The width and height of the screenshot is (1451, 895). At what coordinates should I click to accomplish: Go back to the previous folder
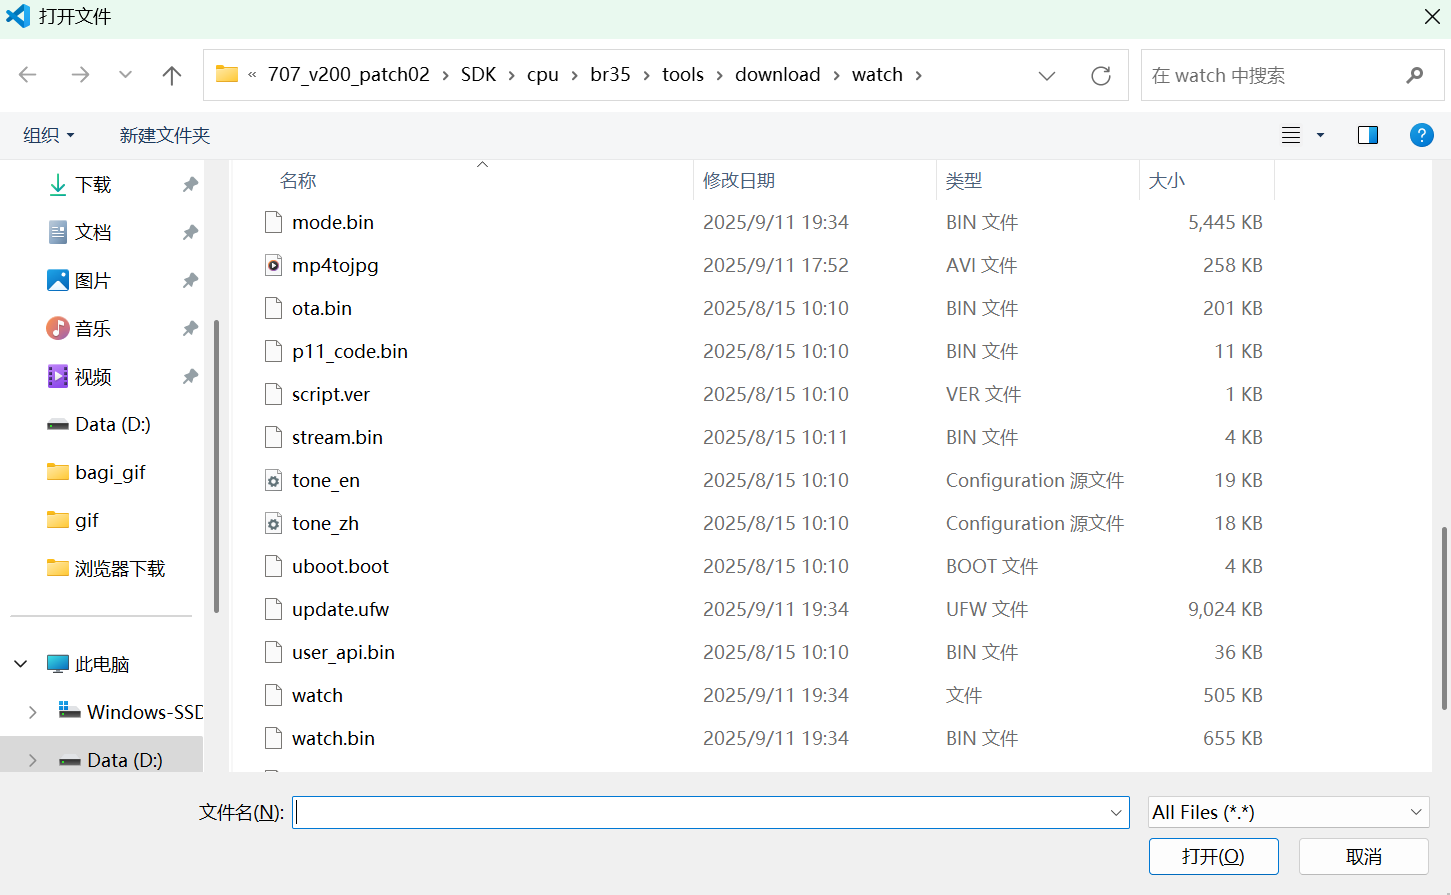tap(28, 75)
